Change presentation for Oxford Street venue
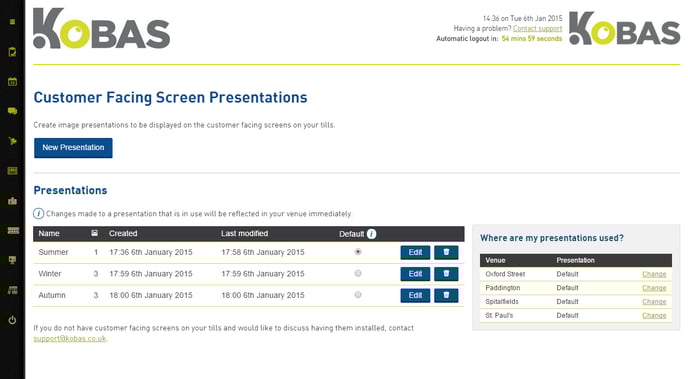The image size is (688, 379). point(654,274)
